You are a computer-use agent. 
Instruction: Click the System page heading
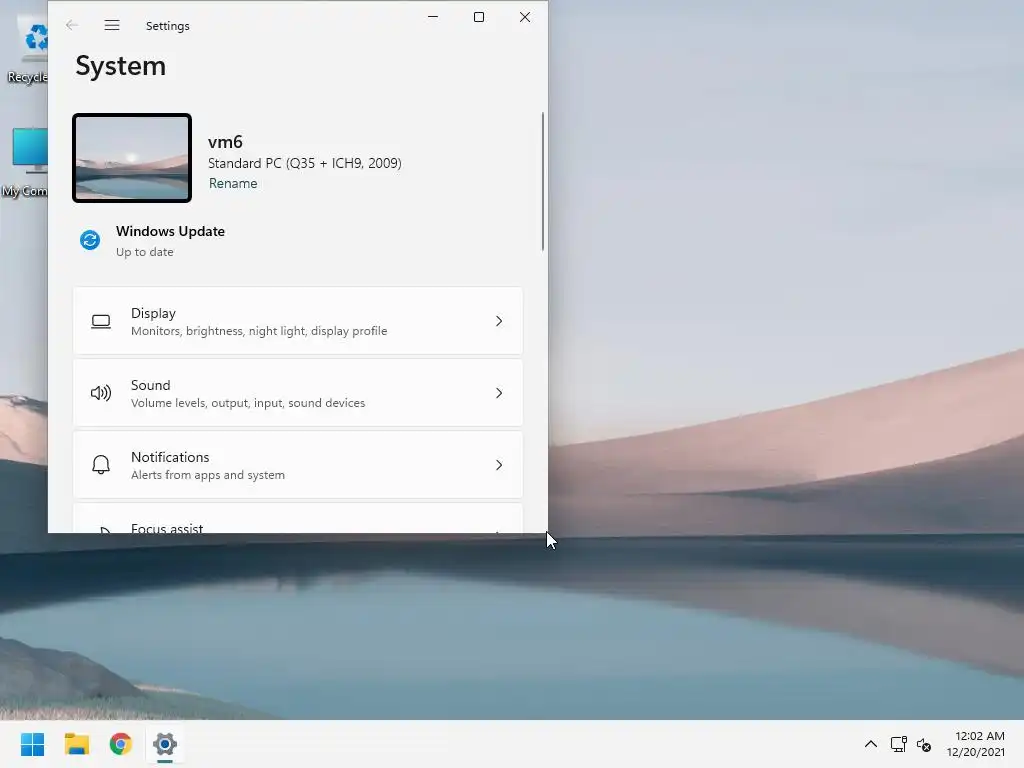pos(121,66)
